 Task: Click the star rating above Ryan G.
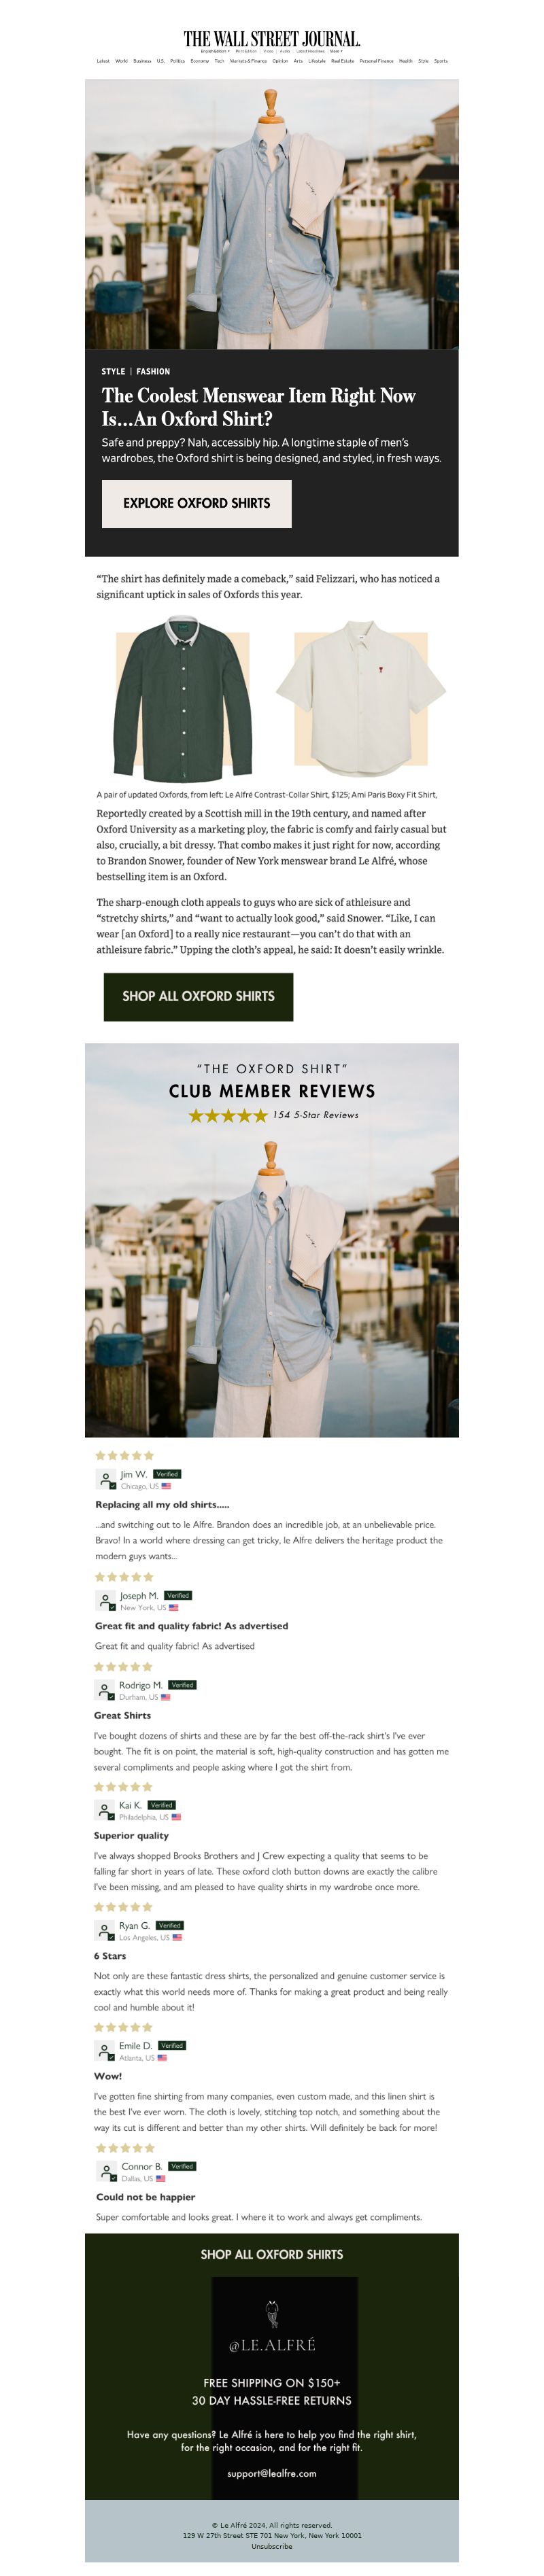click(x=124, y=1907)
